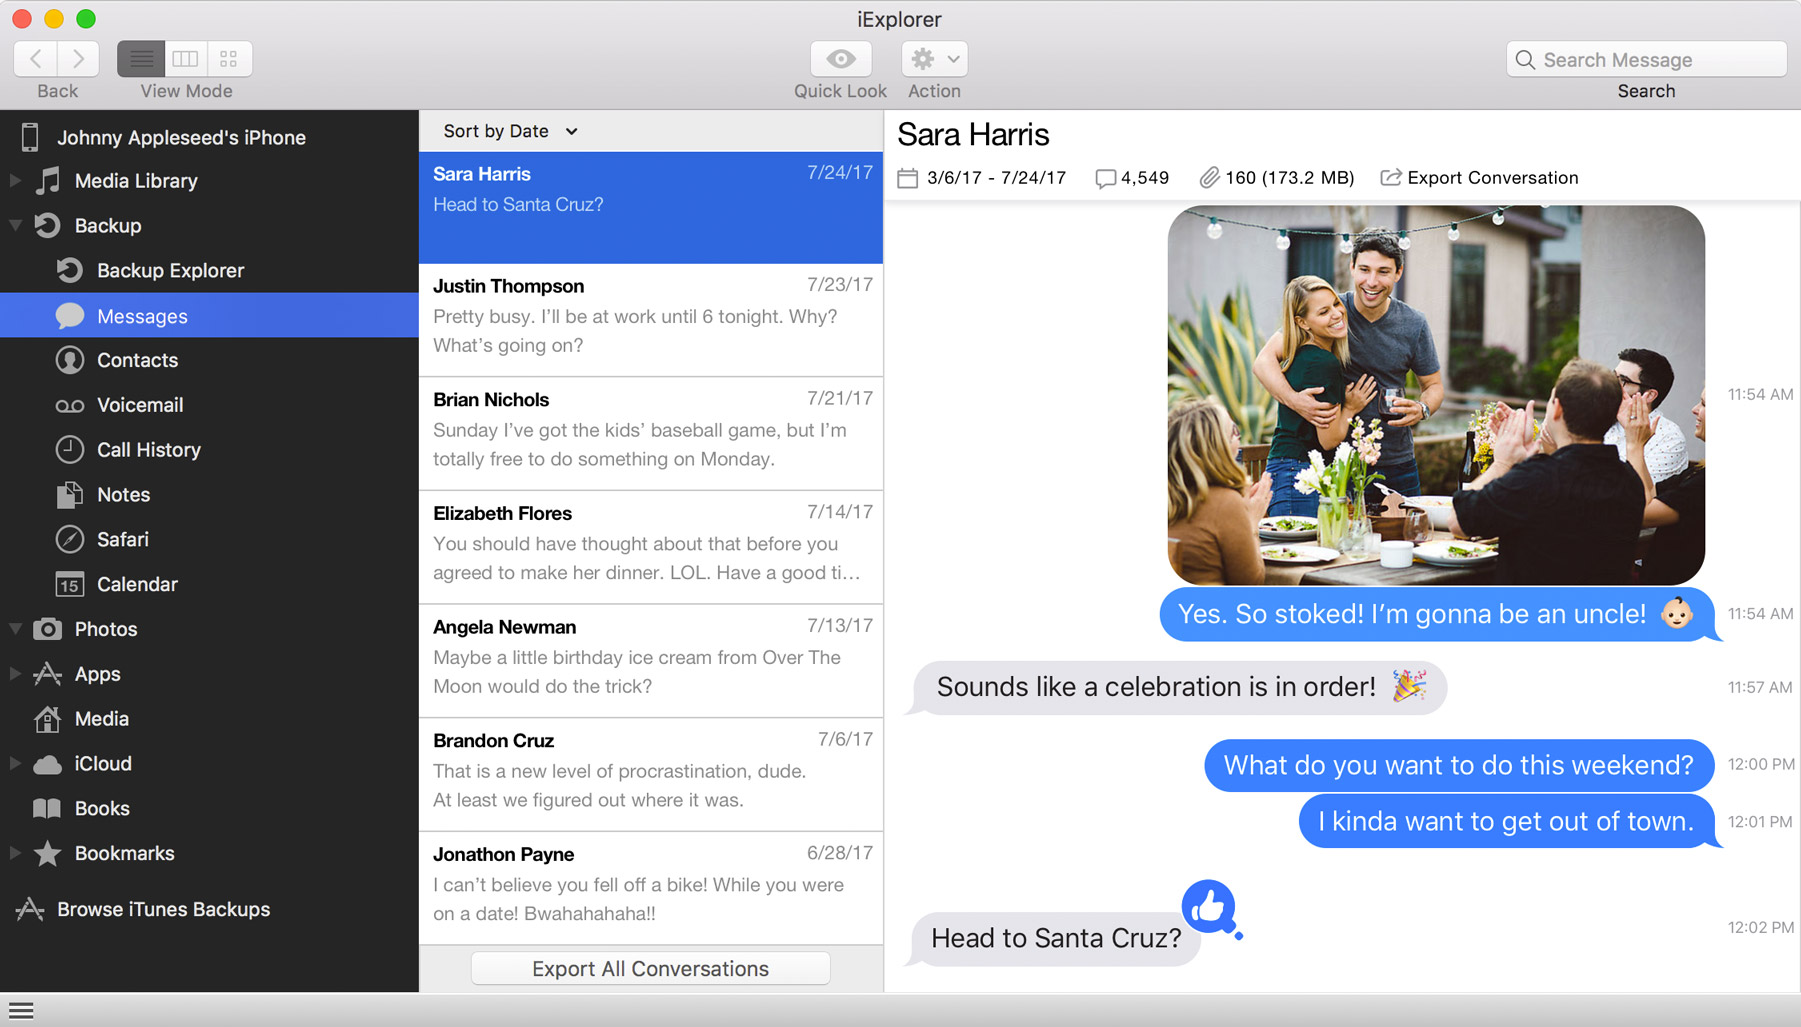Open the Calendar backup section
Screen dimensions: 1801x1027
click(x=136, y=584)
